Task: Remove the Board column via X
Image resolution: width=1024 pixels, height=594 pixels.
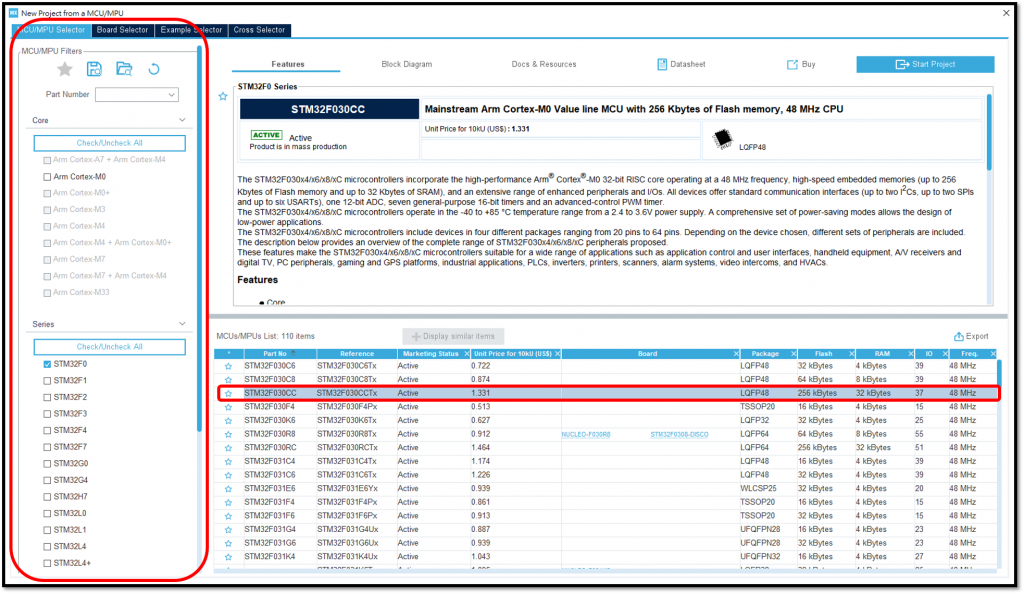Action: [x=736, y=354]
